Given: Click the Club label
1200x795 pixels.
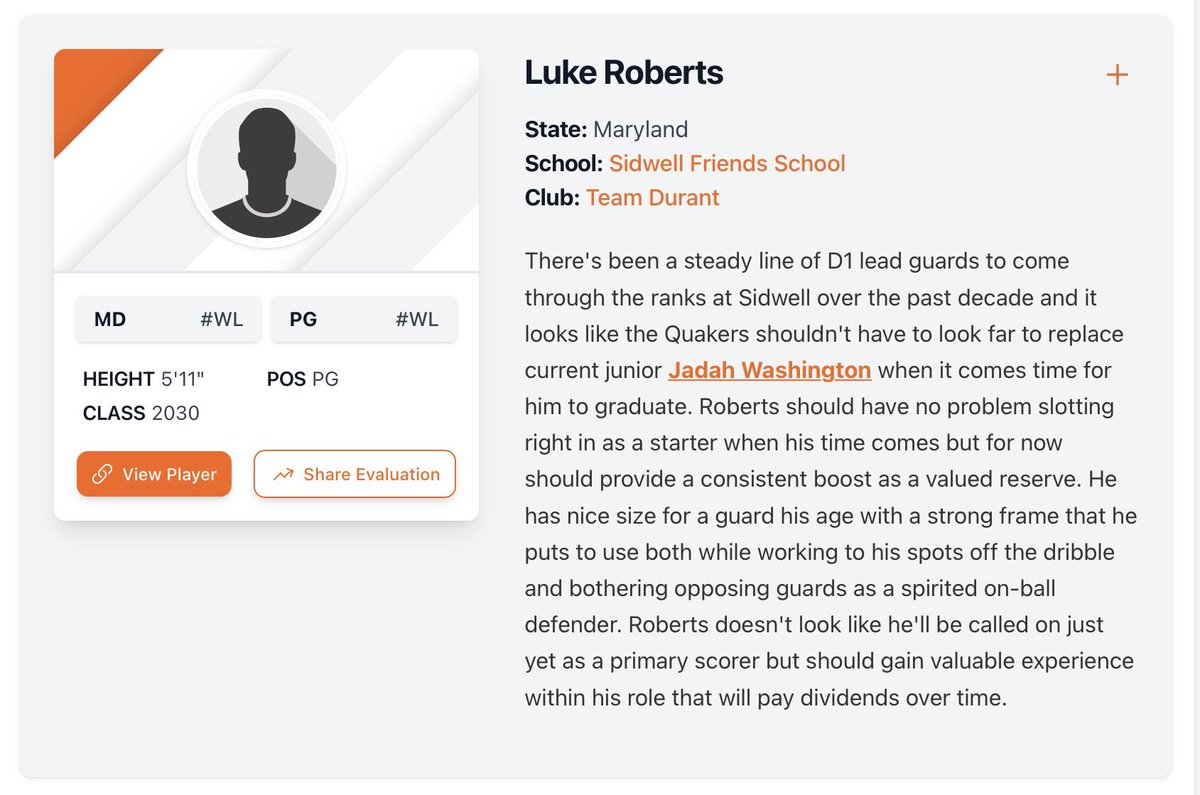Looking at the screenshot, I should click(552, 197).
